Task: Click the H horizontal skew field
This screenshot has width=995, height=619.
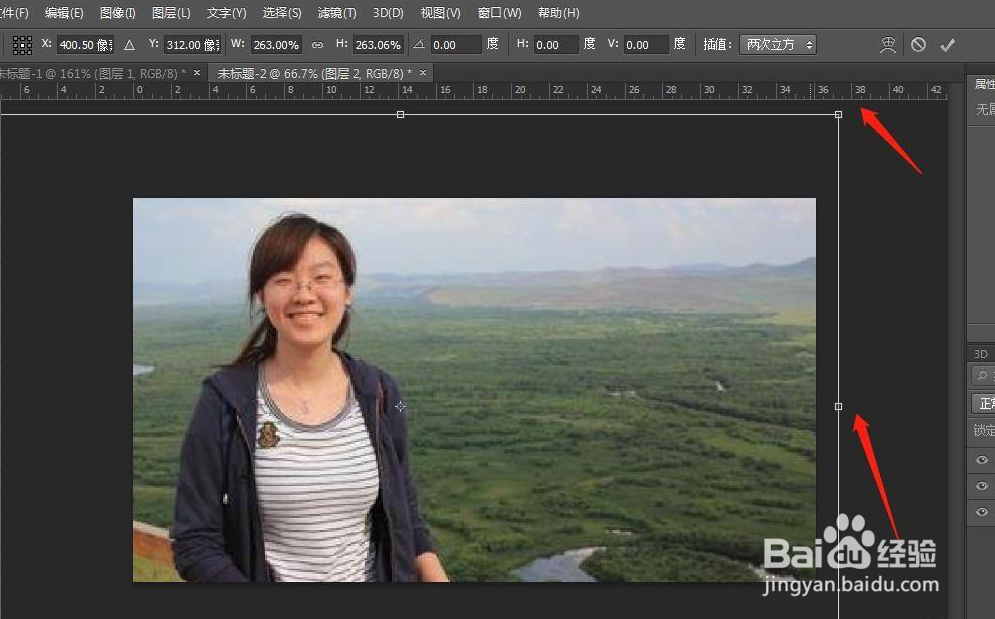Action: (x=555, y=45)
